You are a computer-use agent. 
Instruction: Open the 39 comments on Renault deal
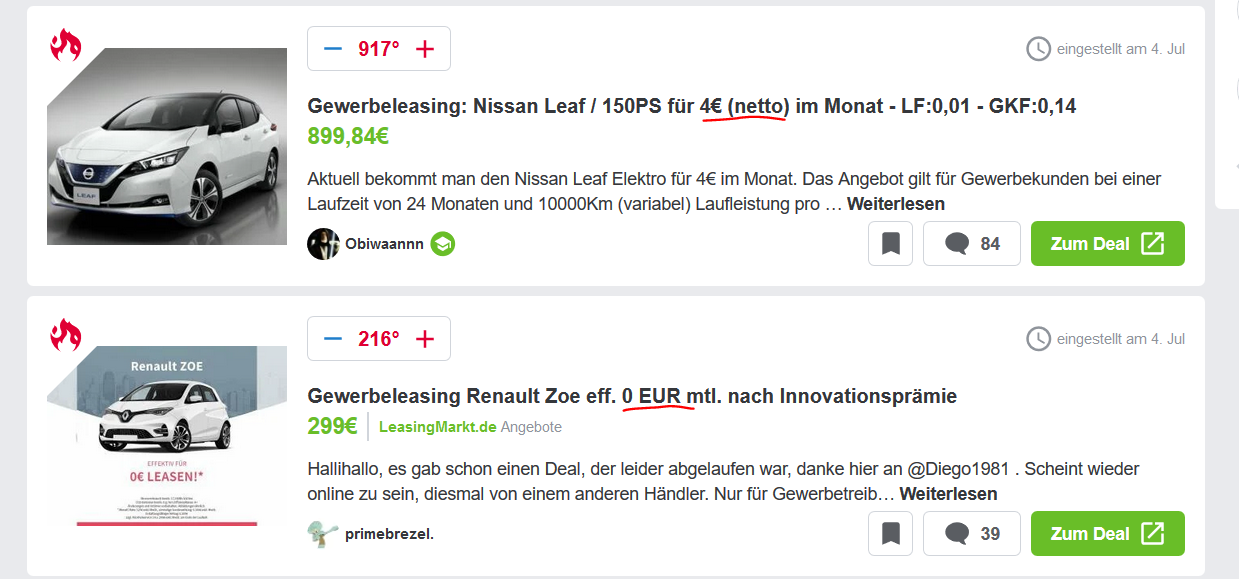tap(972, 534)
